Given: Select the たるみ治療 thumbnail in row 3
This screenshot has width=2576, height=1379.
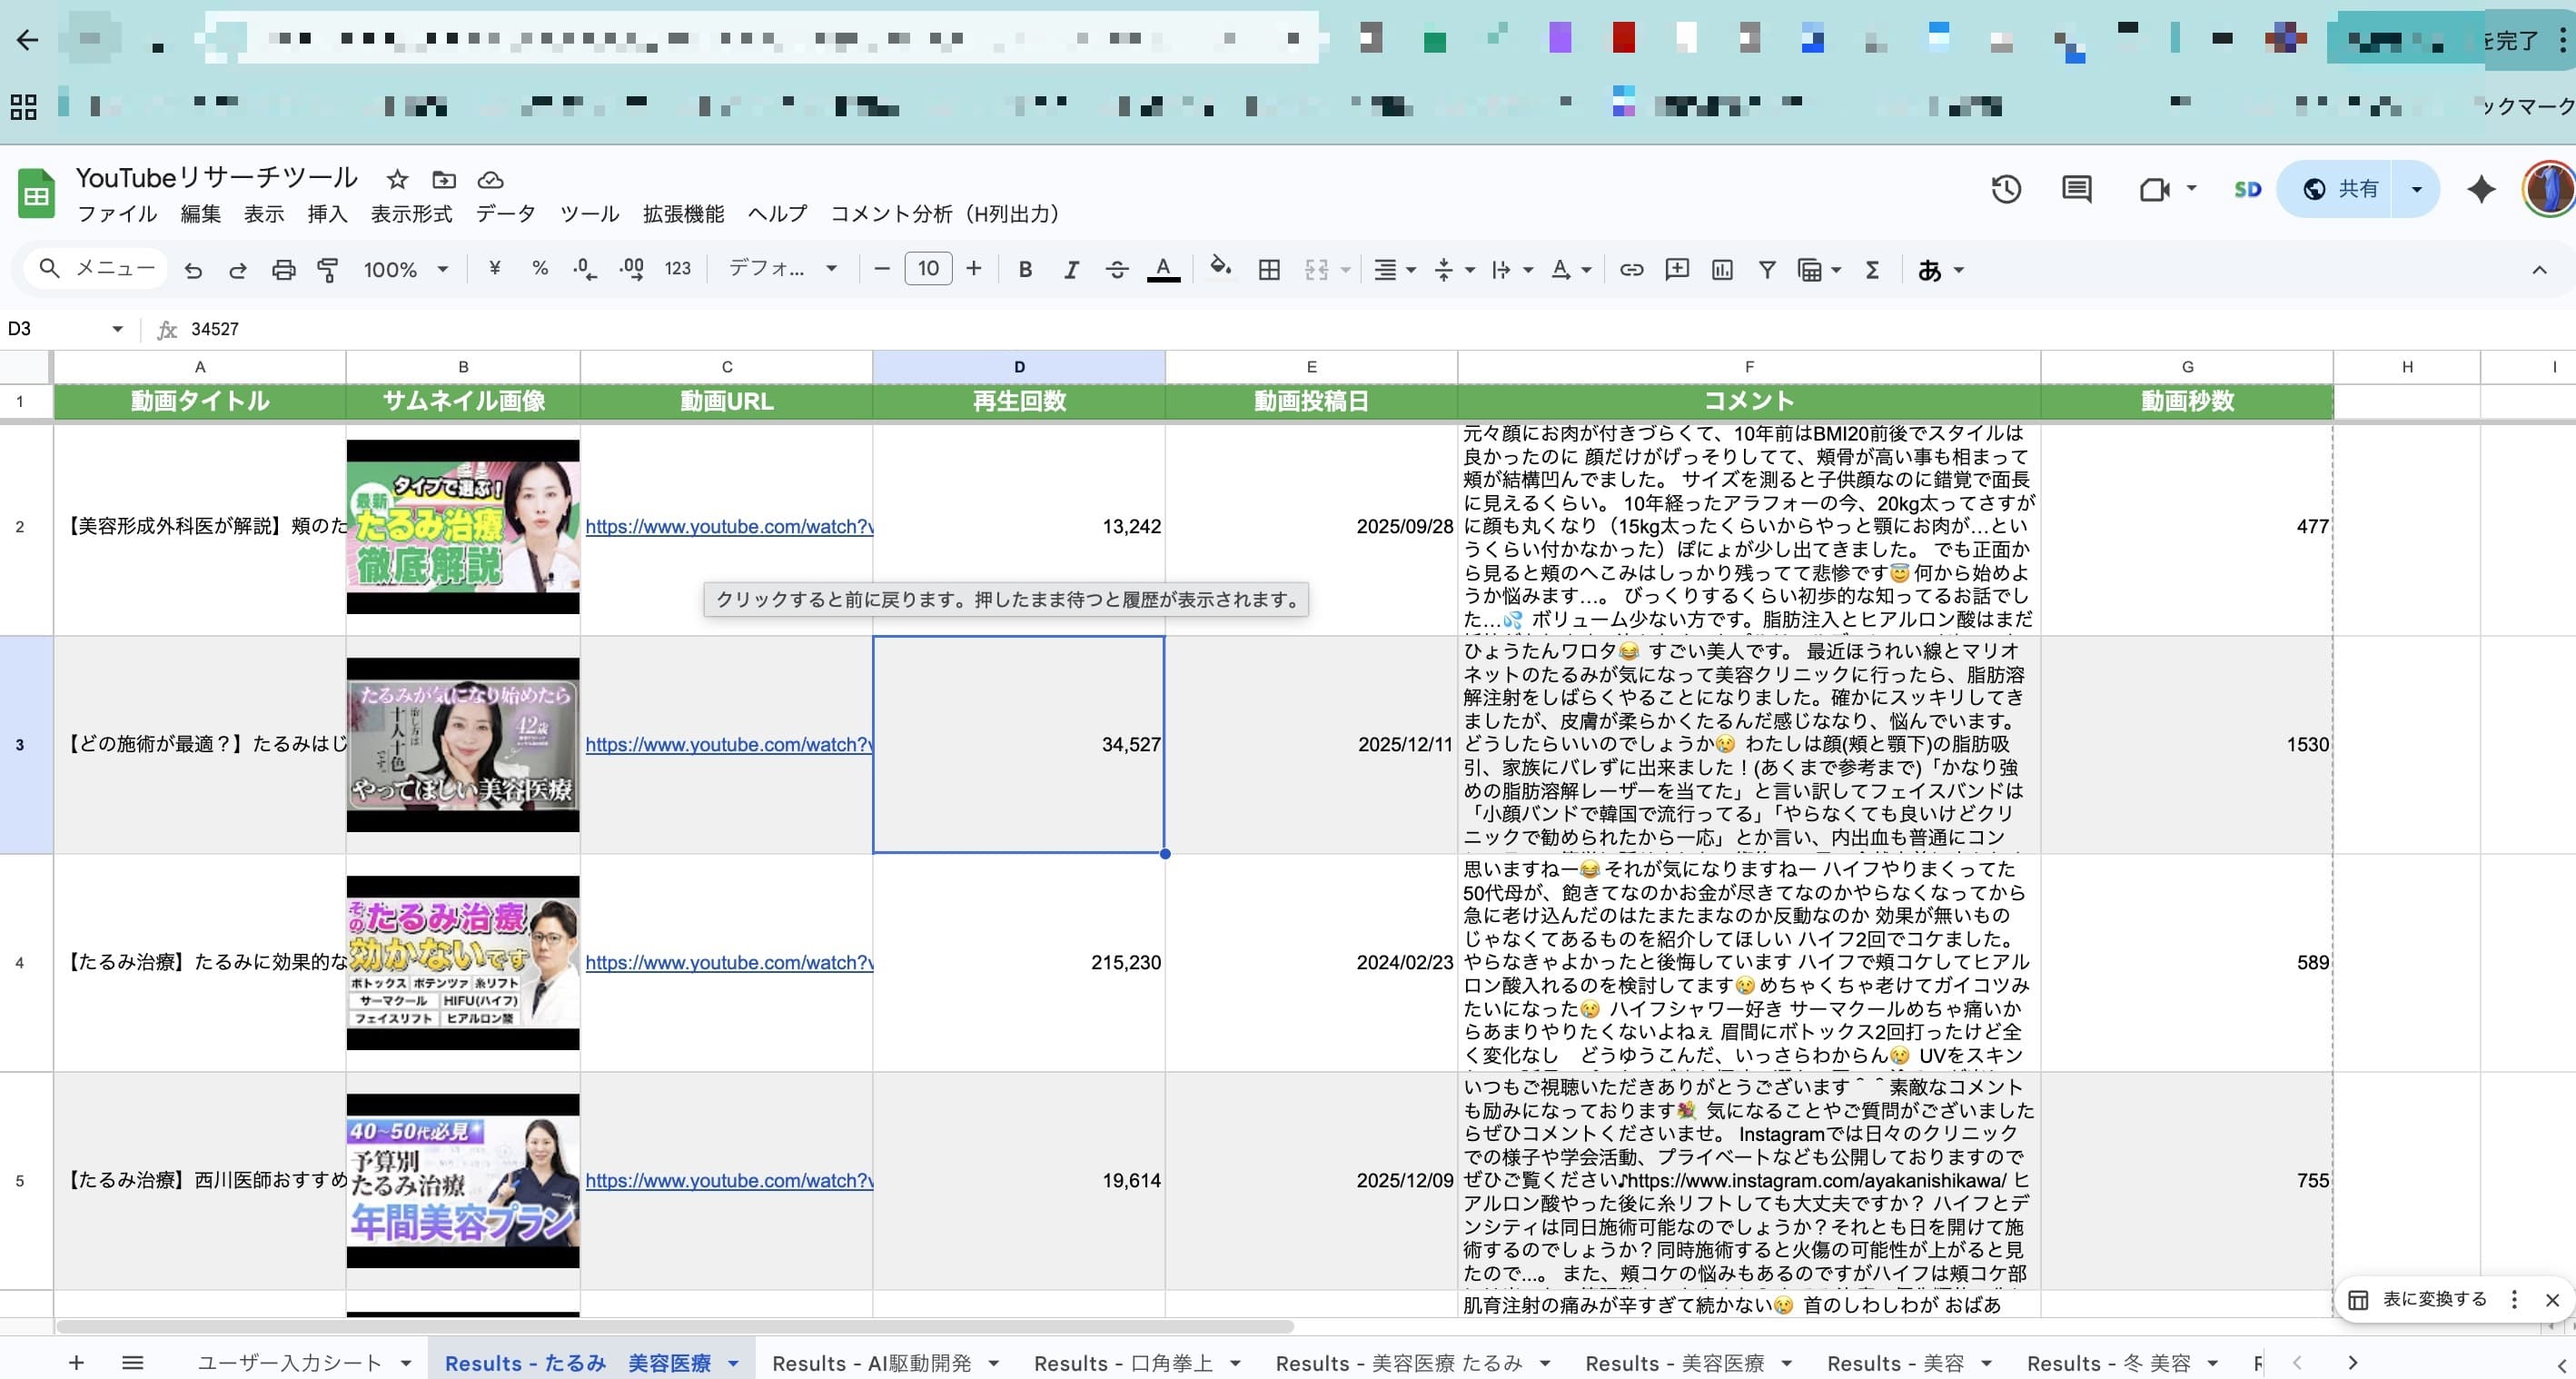Looking at the screenshot, I should click(x=462, y=745).
